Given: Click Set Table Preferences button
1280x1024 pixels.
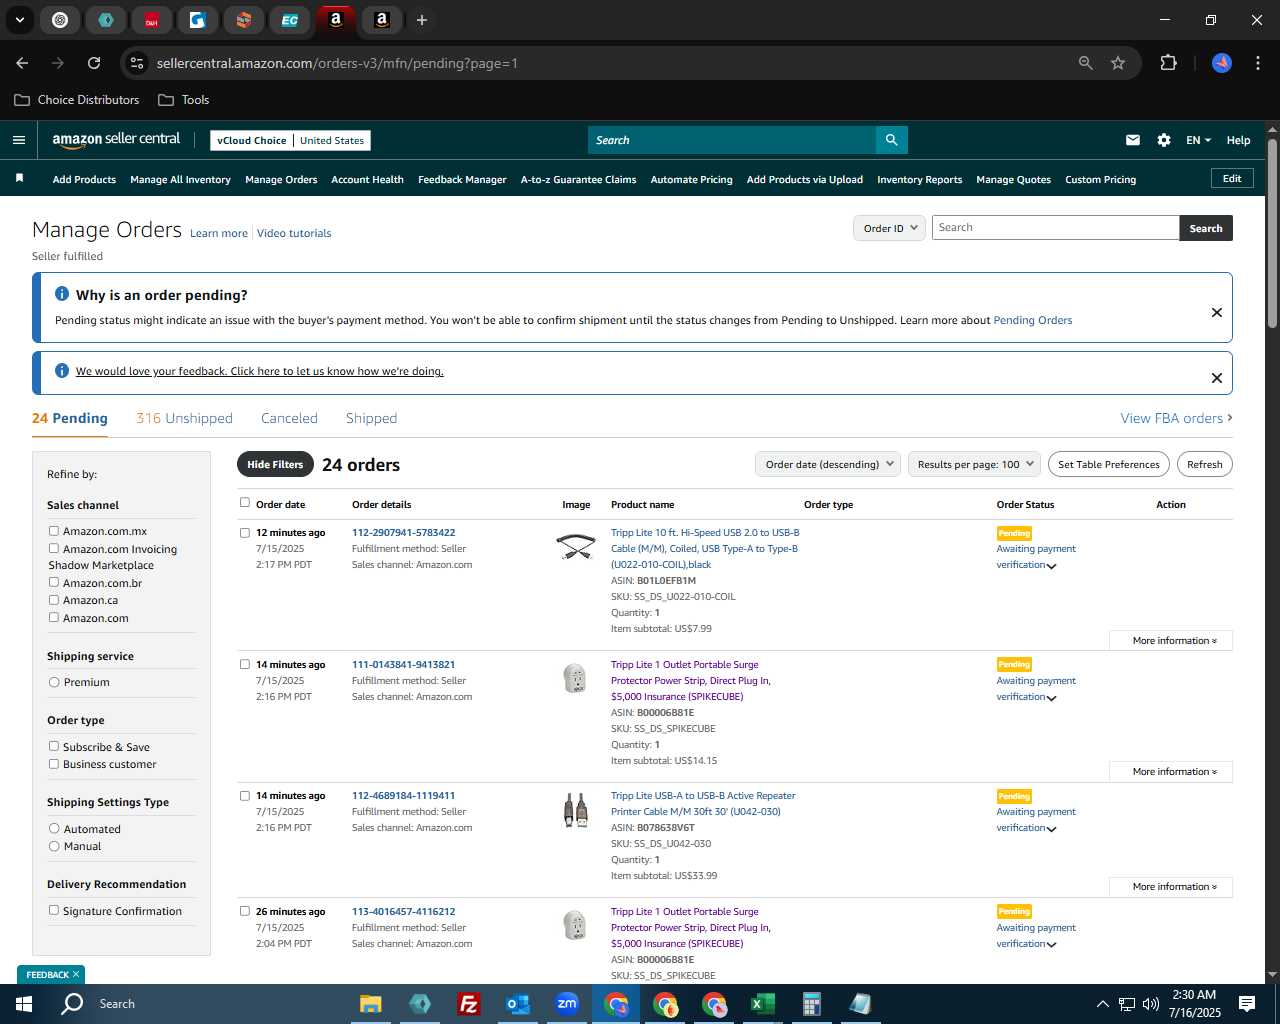Looking at the screenshot, I should click(1108, 464).
